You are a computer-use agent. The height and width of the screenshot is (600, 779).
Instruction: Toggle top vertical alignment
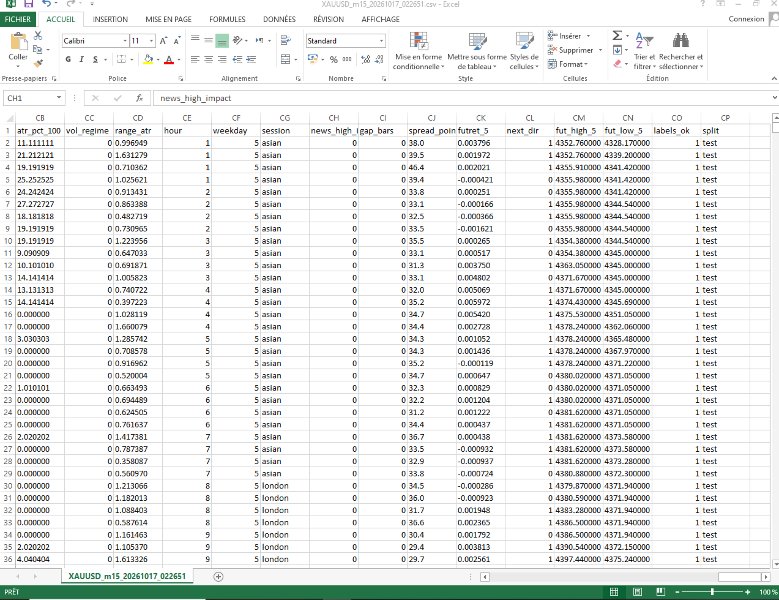[195, 40]
